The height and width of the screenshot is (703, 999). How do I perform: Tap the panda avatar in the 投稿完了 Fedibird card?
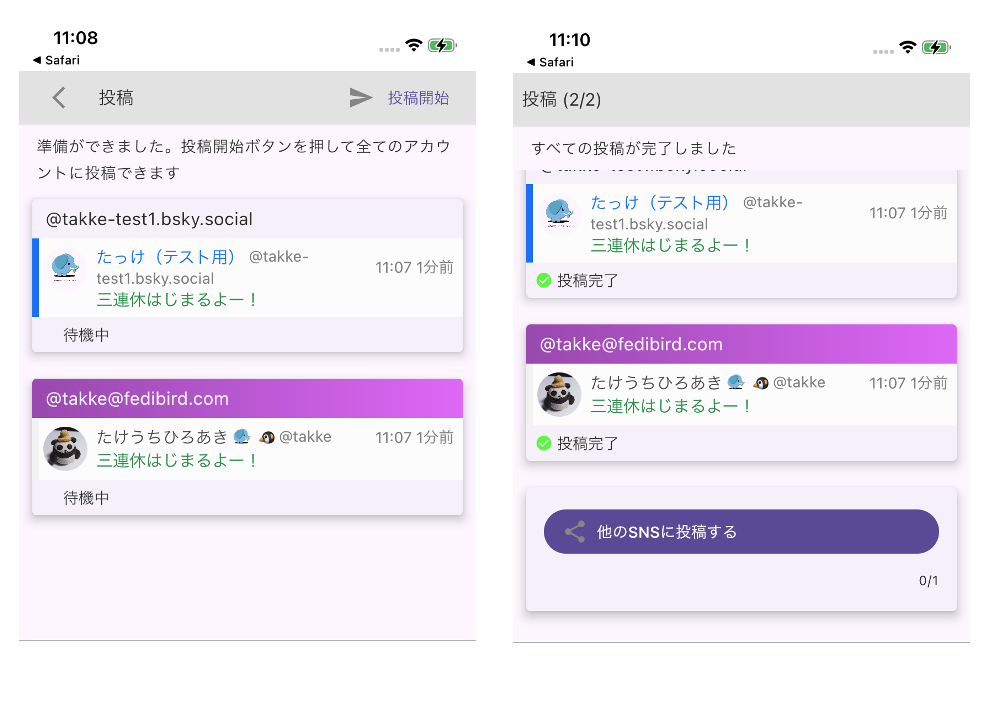(560, 394)
